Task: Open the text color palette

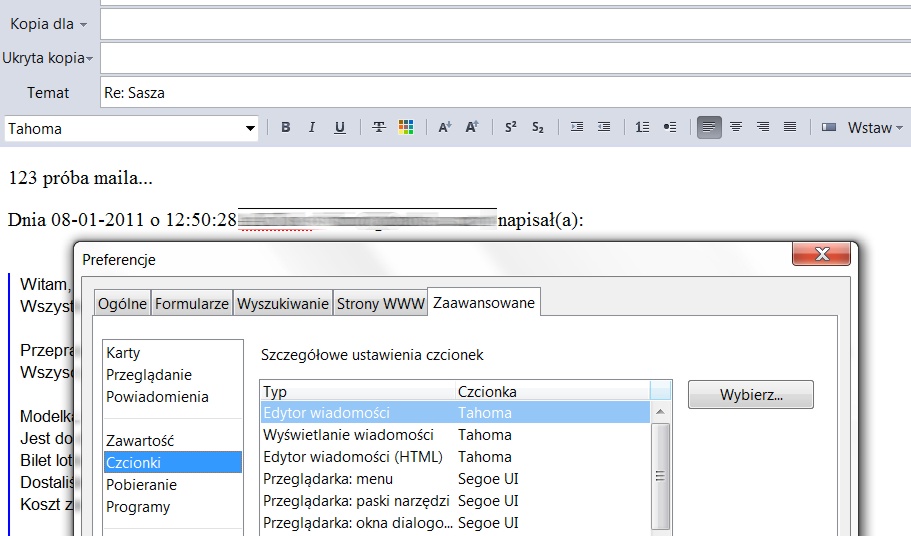Action: (x=406, y=128)
